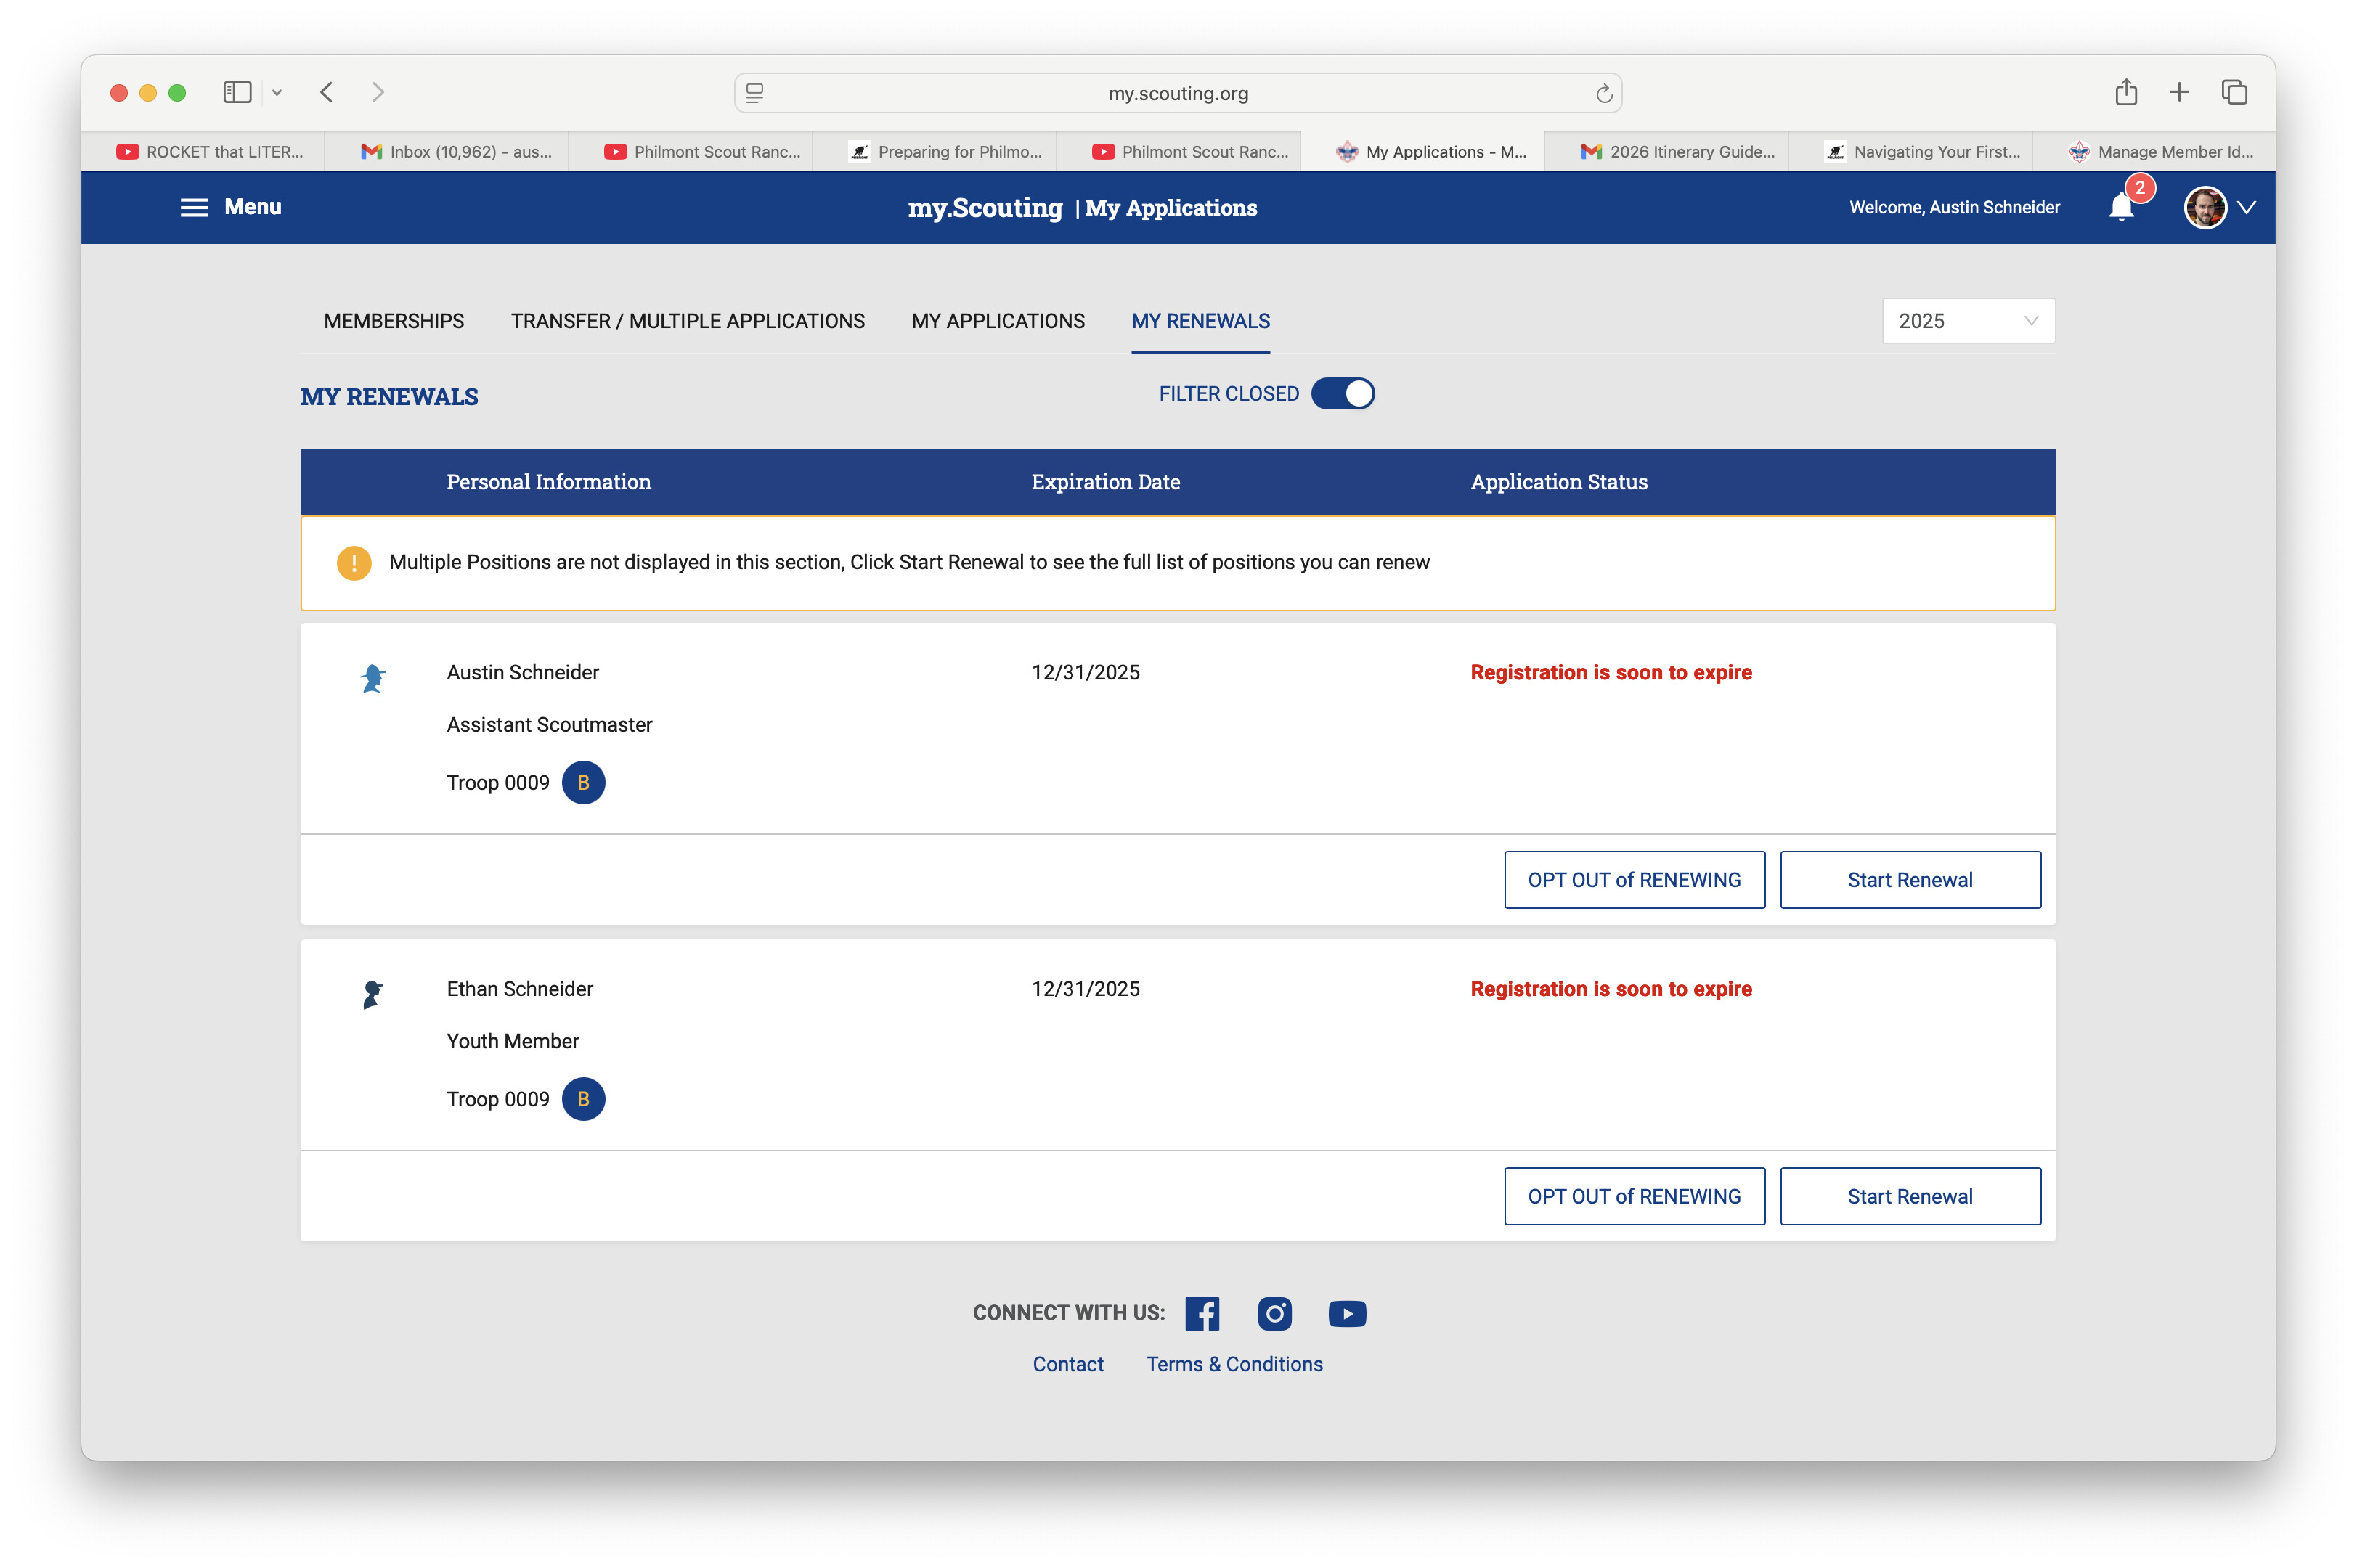Open the 2025 year dropdown

pos(1967,321)
